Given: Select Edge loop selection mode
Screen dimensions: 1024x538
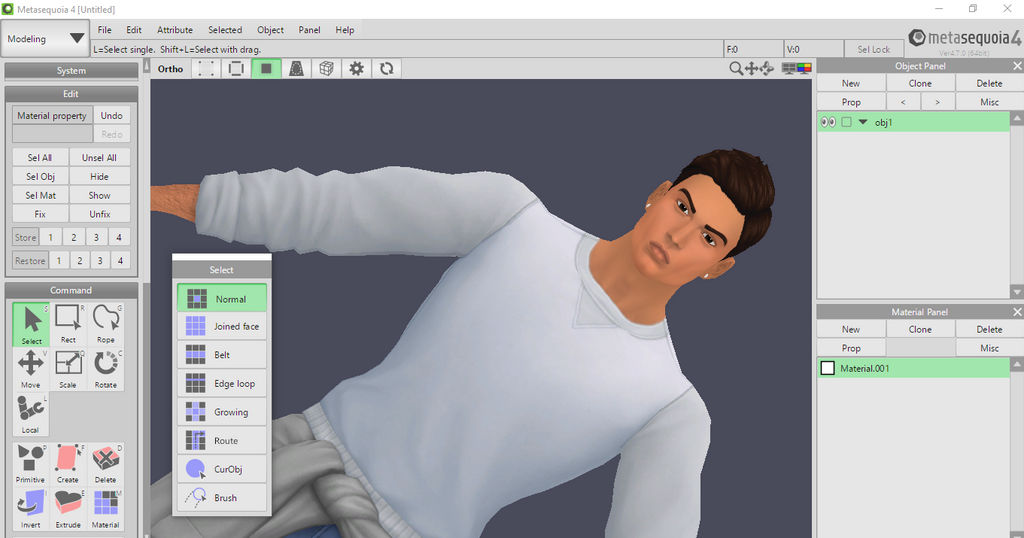Looking at the screenshot, I should tap(222, 383).
